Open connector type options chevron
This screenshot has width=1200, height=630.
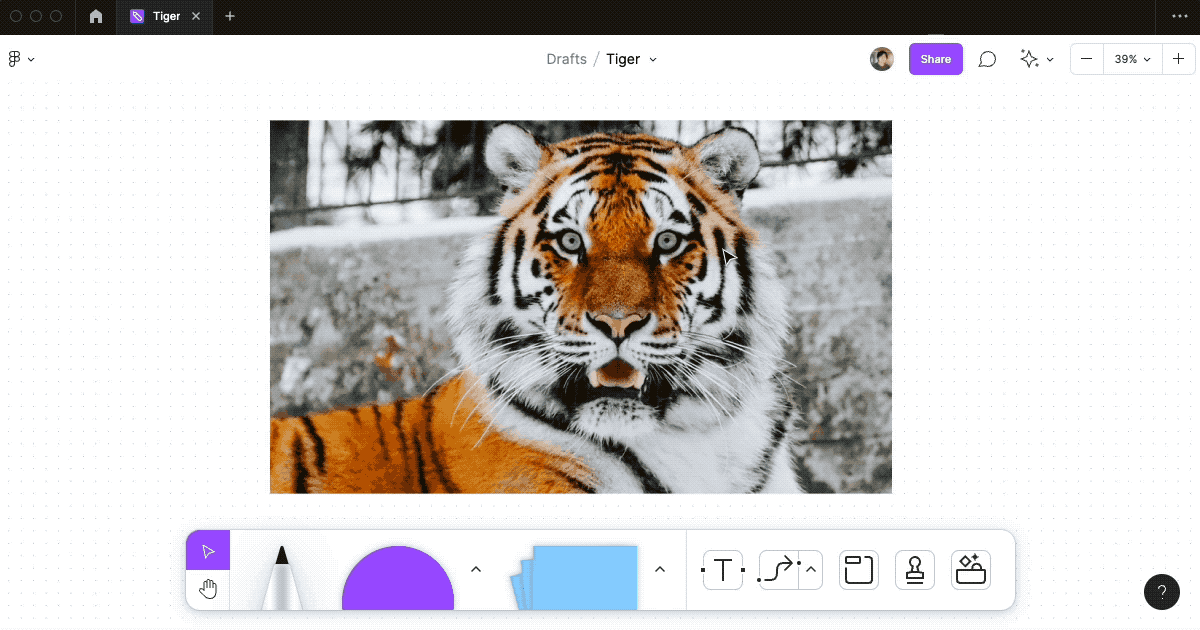click(x=811, y=570)
